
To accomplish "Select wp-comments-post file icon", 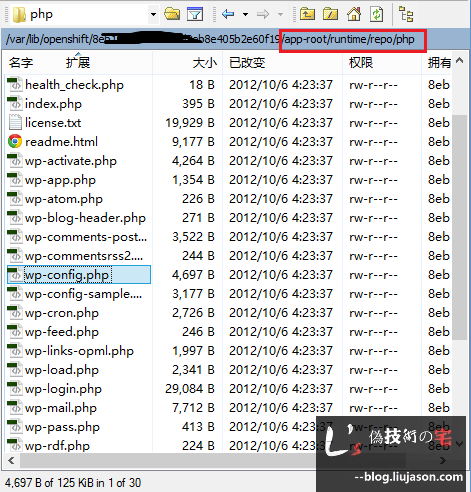I will (15, 237).
